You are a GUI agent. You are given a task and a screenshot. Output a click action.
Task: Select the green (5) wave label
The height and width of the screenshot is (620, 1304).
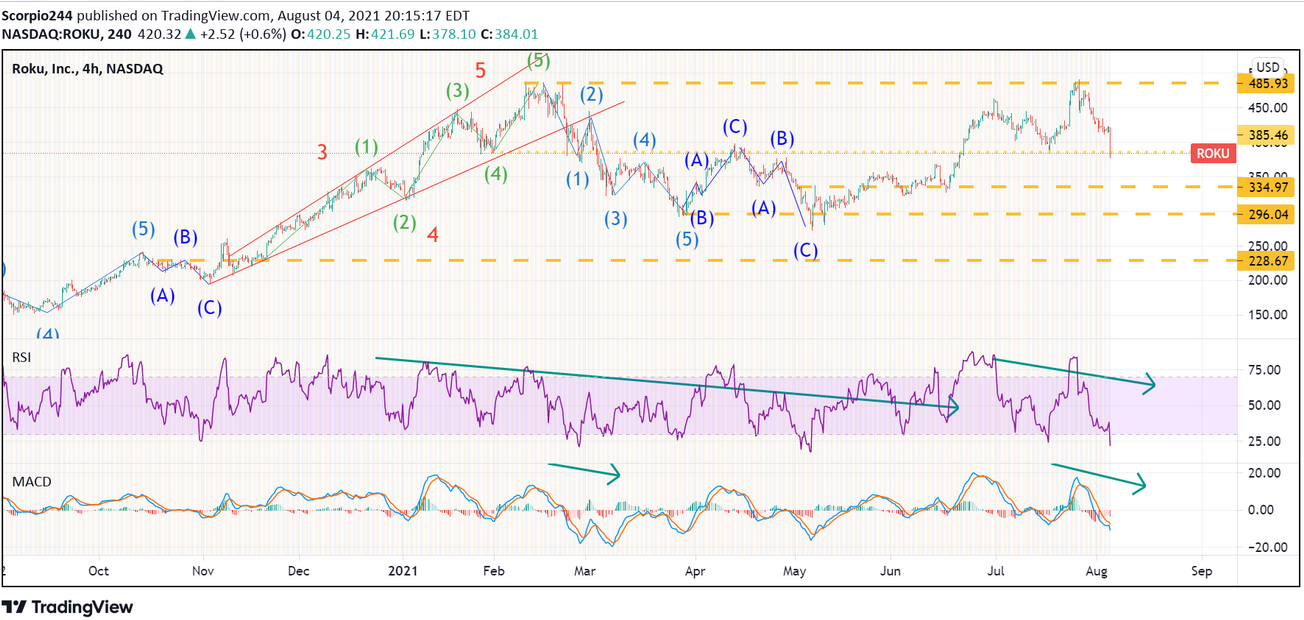(538, 60)
